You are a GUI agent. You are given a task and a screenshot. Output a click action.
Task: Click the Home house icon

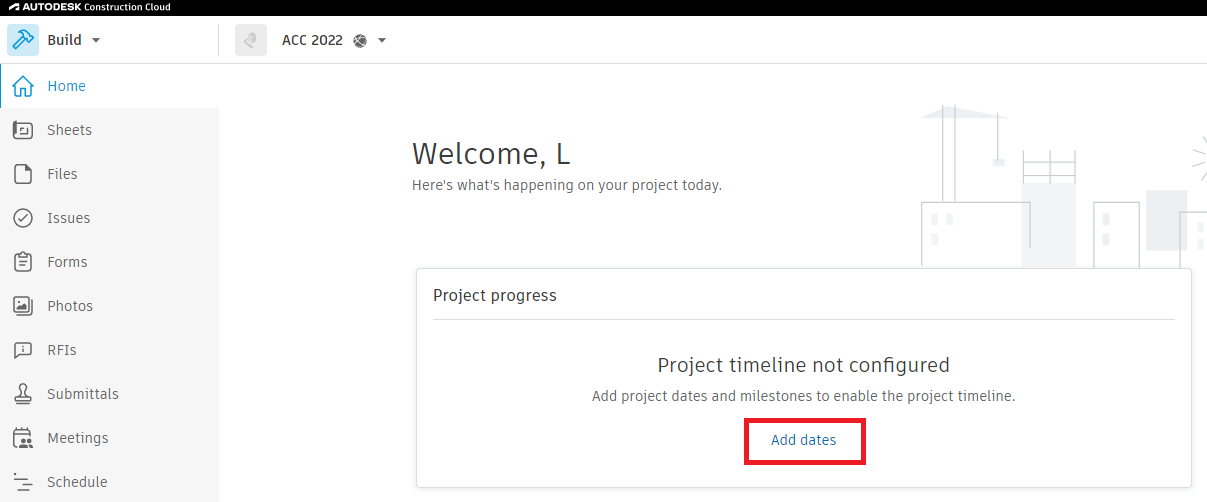point(23,87)
